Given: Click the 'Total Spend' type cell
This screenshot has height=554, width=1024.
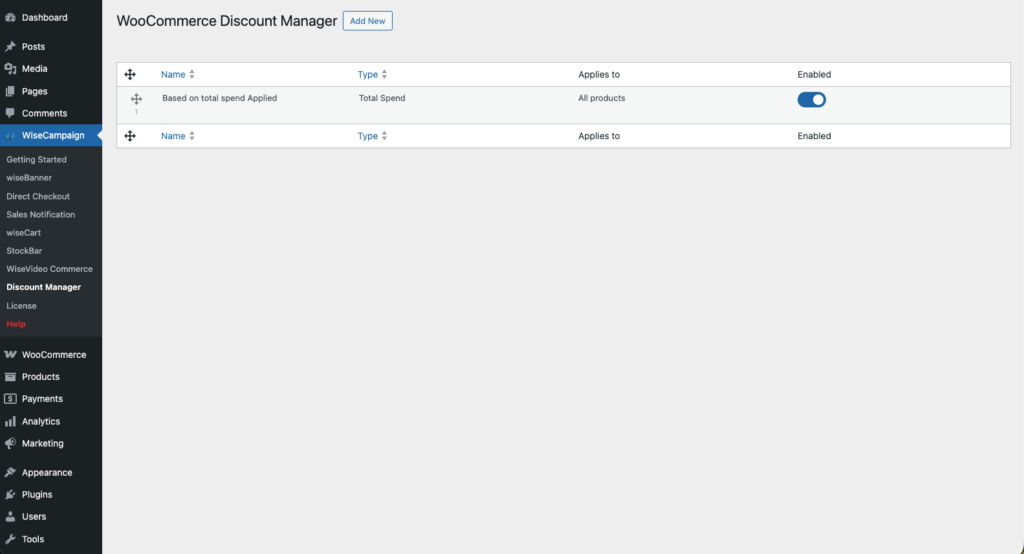Looking at the screenshot, I should [382, 98].
